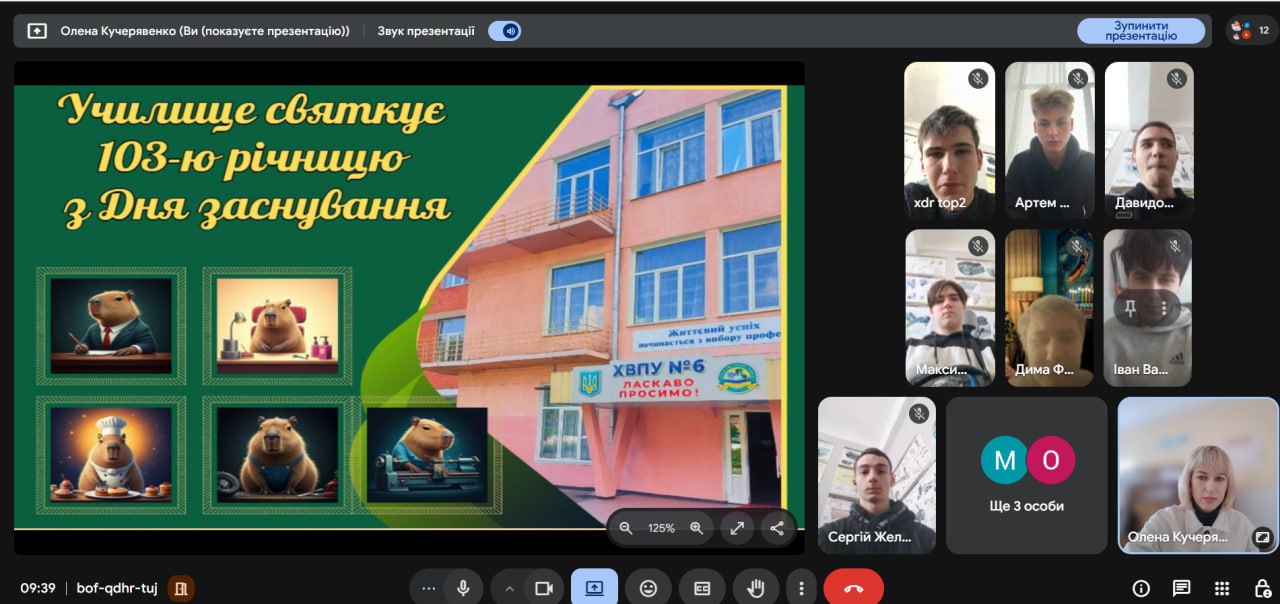Viewport: 1280px width, 604px height.
Task: End the call with the red button
Action: pyautogui.click(x=853, y=588)
